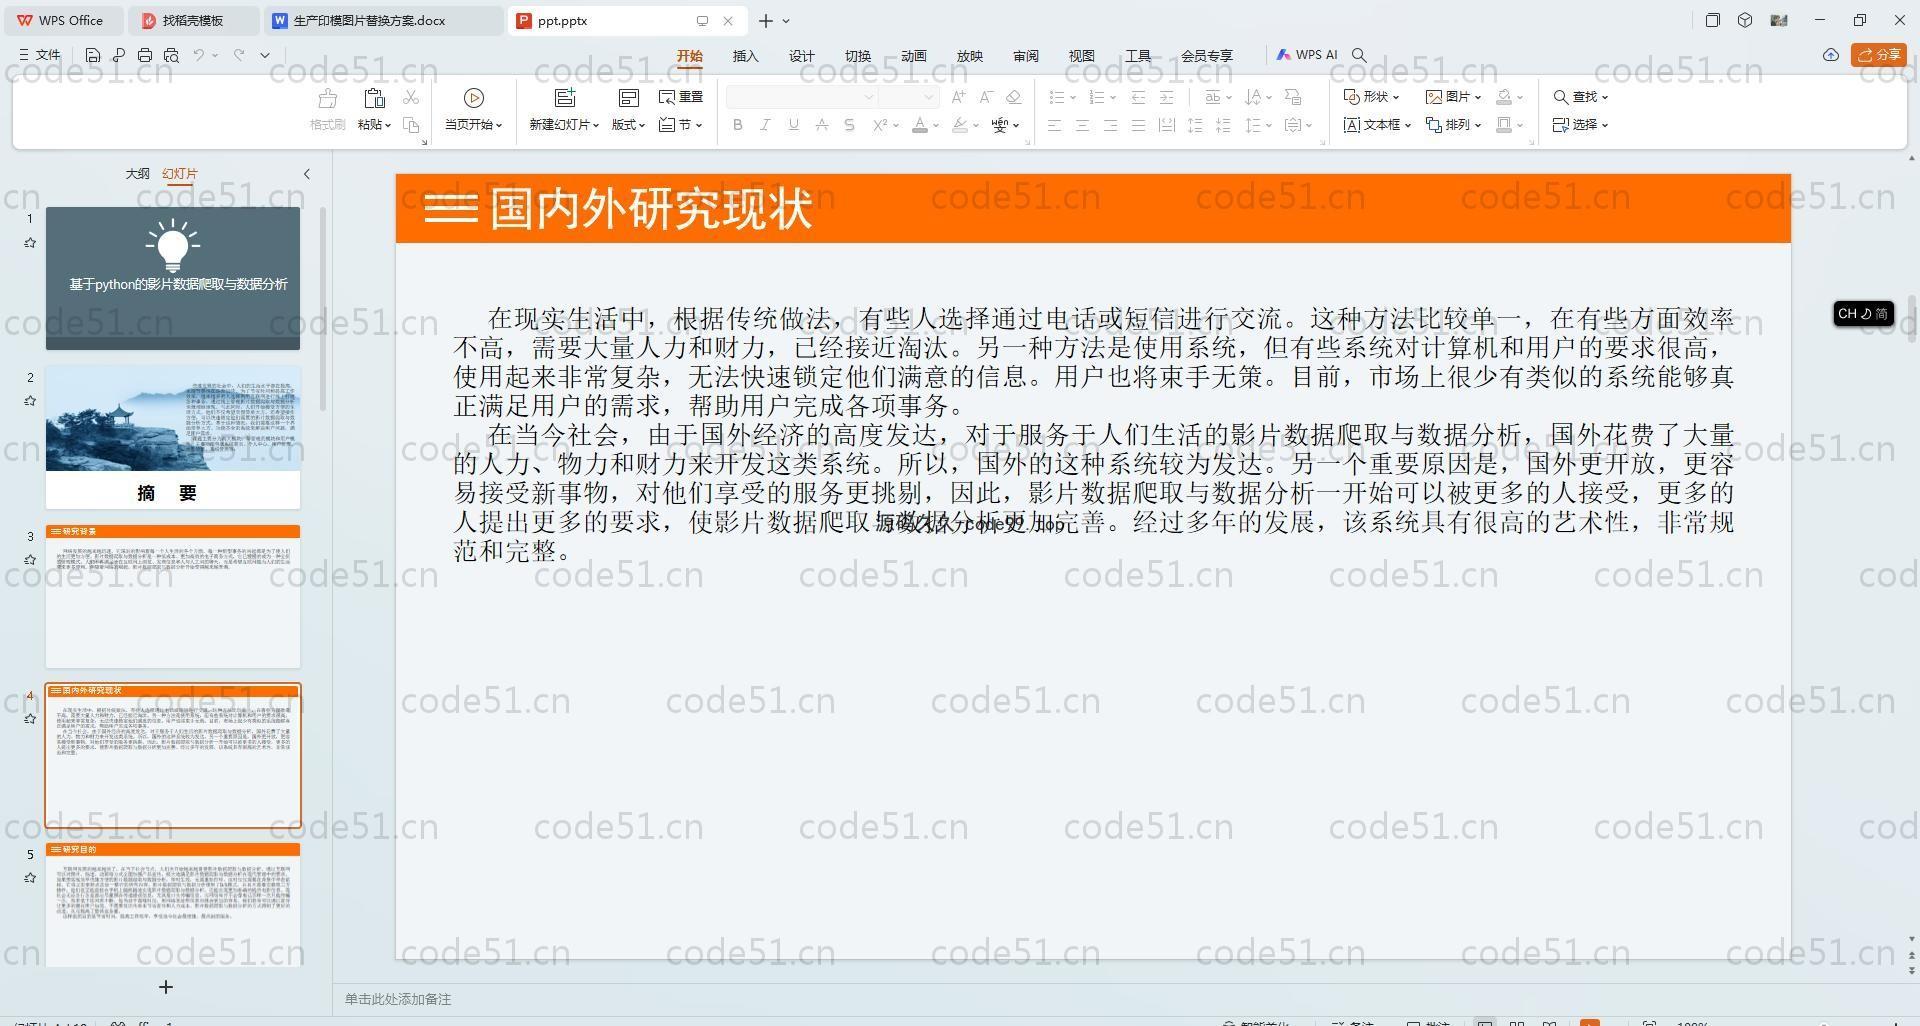Click the Decrease Font Size icon
This screenshot has width=1920, height=1026.
pyautogui.click(x=986, y=97)
